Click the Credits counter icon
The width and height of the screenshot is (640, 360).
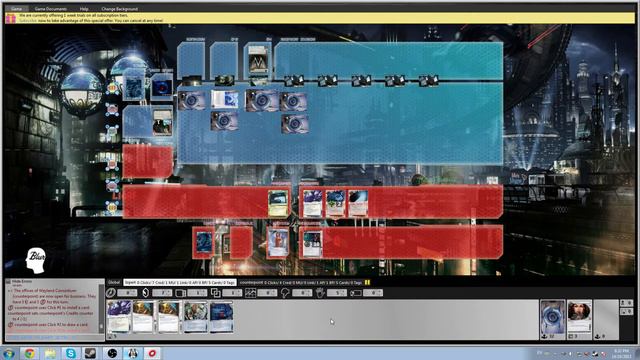pos(146,293)
